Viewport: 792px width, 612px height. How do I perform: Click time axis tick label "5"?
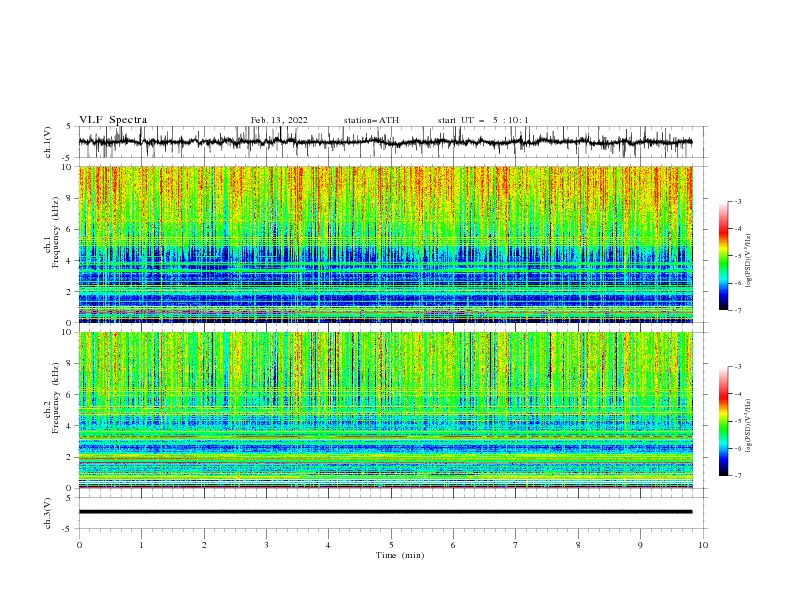391,545
